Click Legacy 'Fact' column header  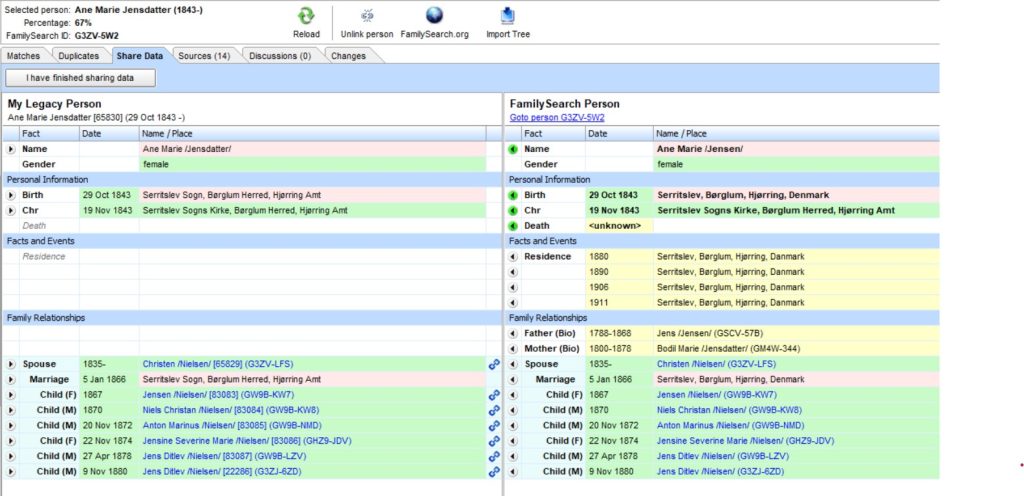click(49, 134)
